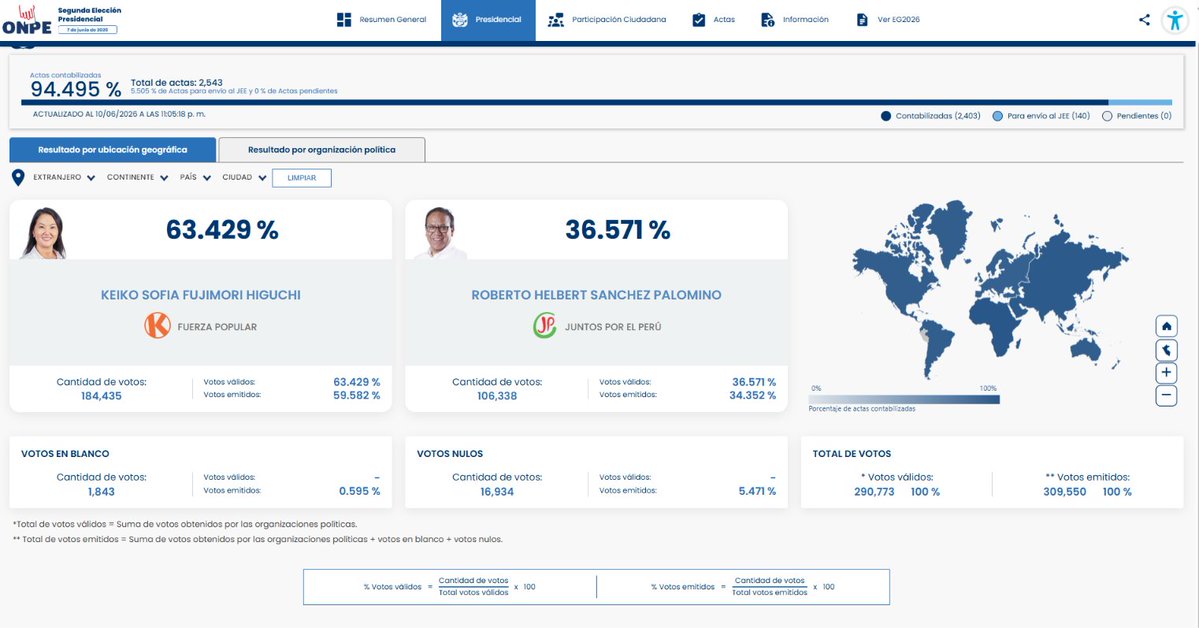Click the TOTAL DE VOTOS heading
The image size is (1199, 628).
click(852, 454)
